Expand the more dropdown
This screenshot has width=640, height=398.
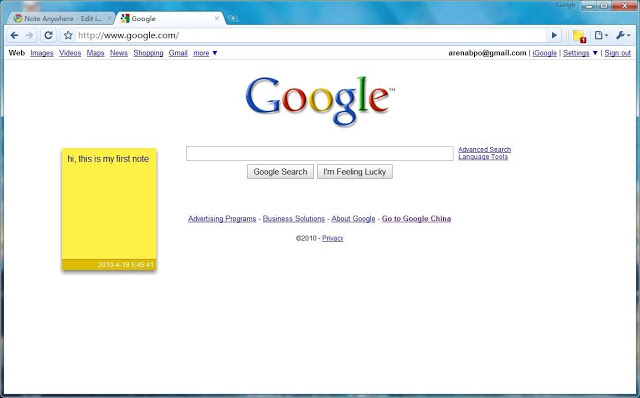(205, 53)
